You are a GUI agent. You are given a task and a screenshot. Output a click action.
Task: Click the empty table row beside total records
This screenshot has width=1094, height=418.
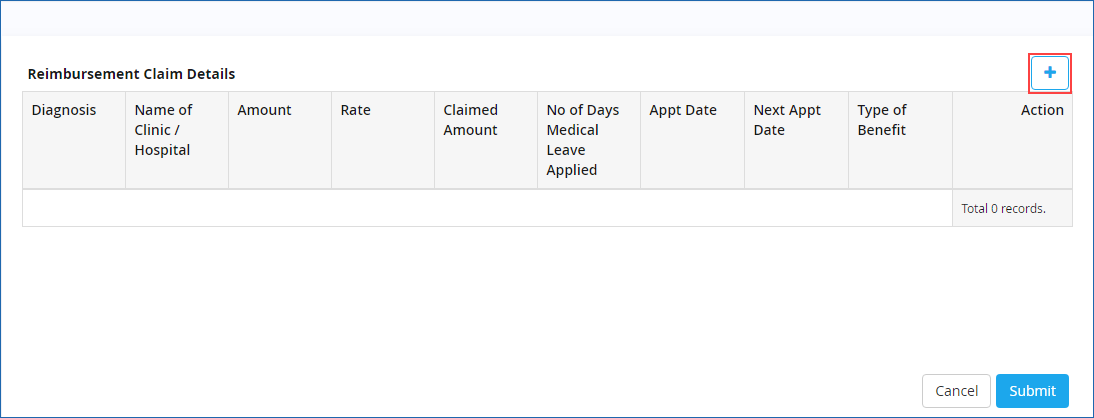[x=488, y=208]
